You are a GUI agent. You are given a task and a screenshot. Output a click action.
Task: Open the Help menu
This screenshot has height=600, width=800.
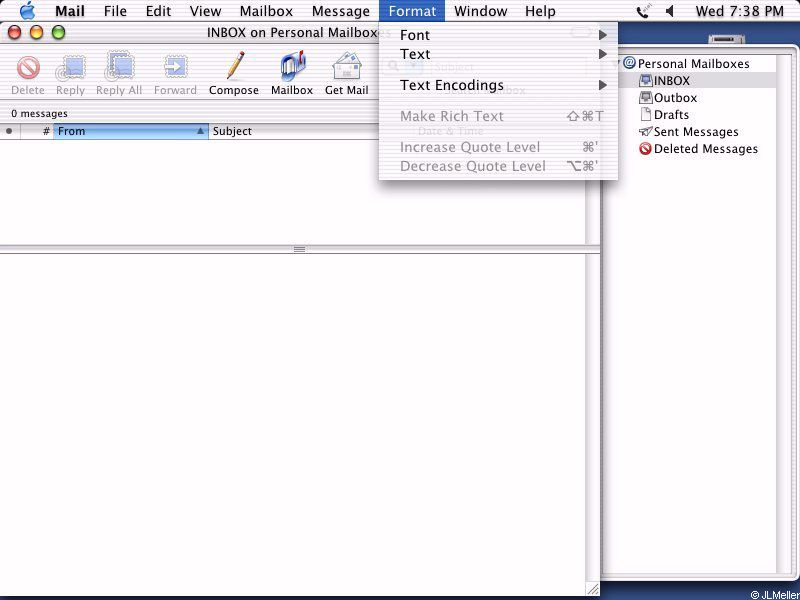[x=540, y=11]
